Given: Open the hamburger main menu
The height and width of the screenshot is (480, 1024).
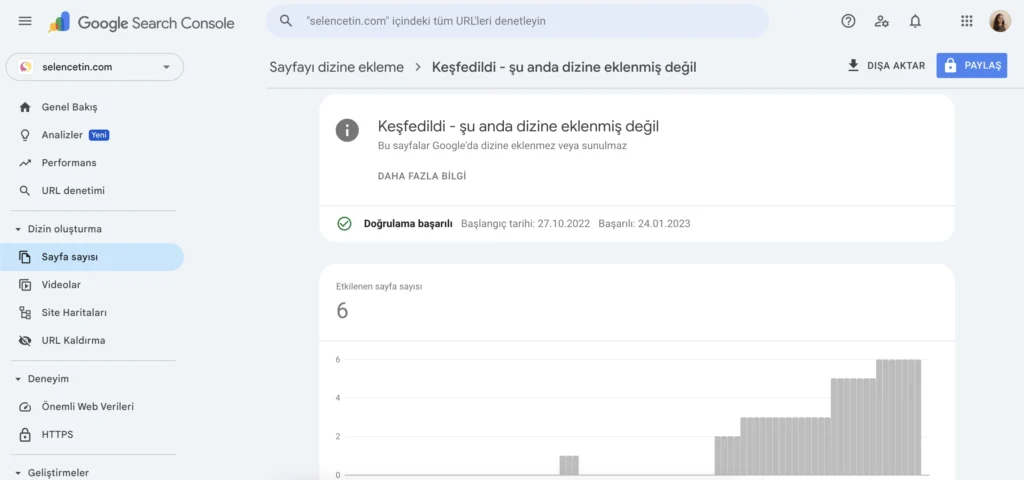Looking at the screenshot, I should (x=25, y=21).
